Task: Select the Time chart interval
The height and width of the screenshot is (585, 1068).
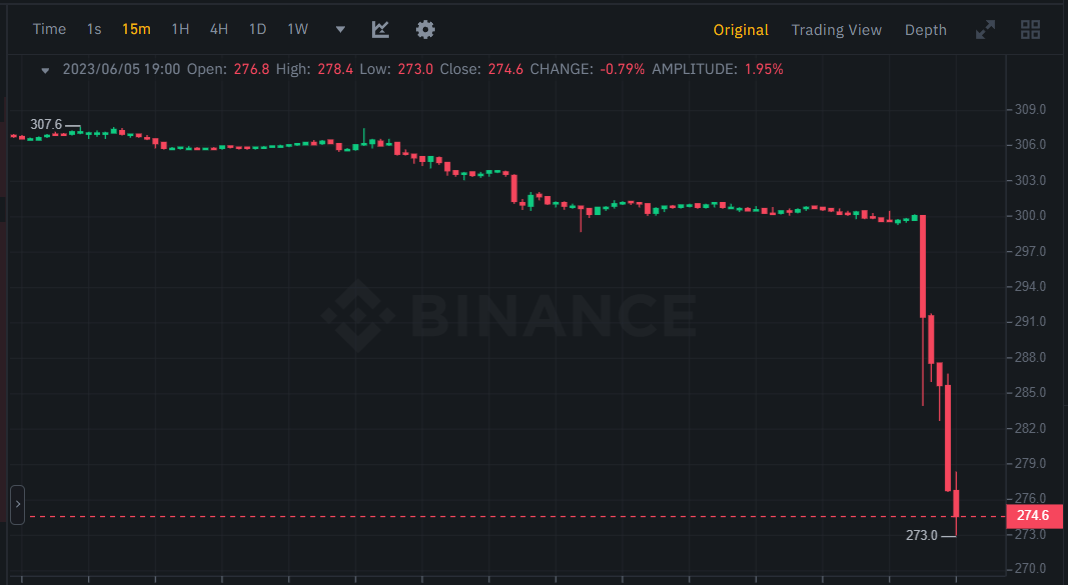Action: tap(49, 29)
